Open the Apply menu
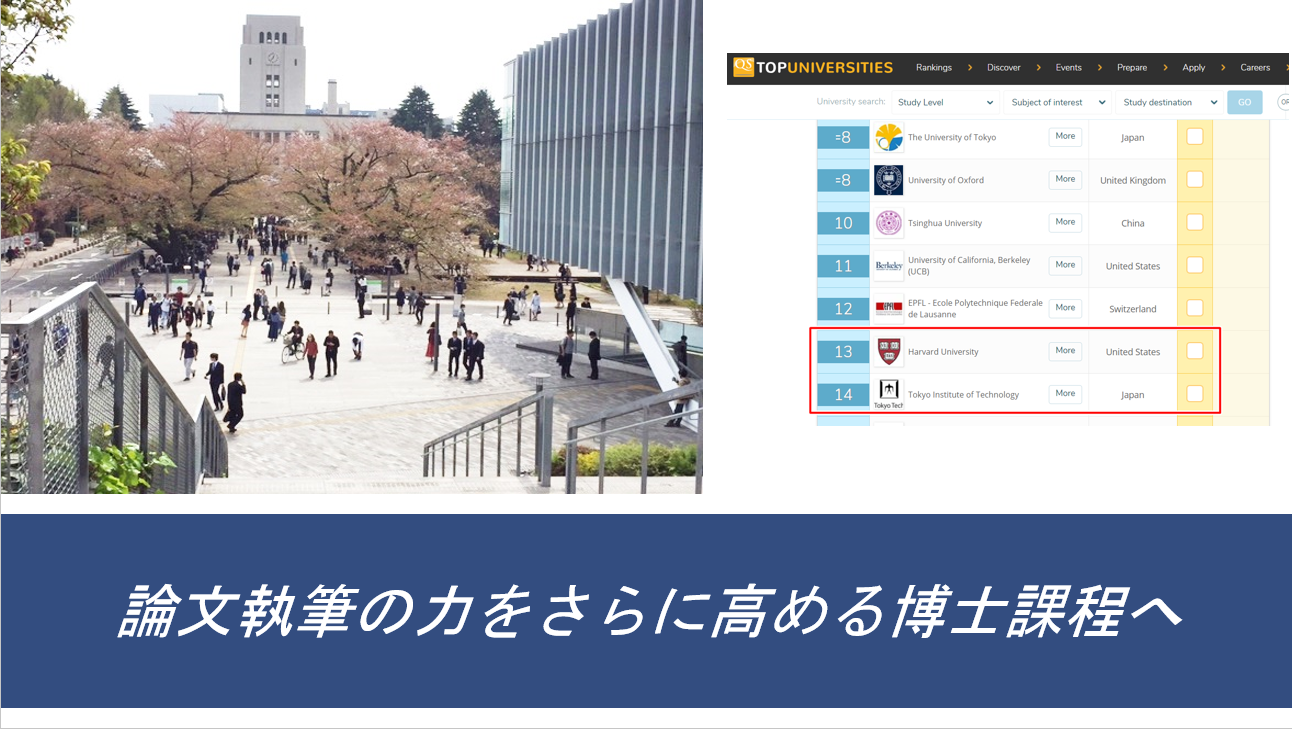The height and width of the screenshot is (729, 1292). tap(1194, 68)
